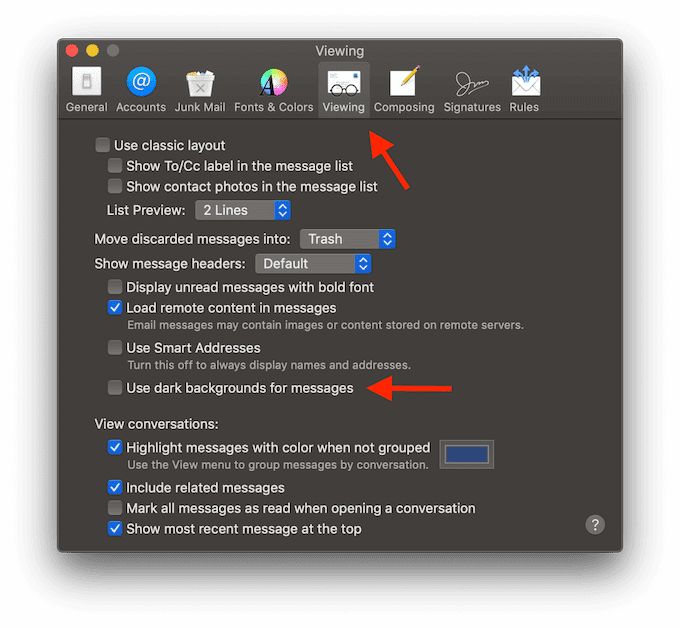Click the Junk Mail tab label

(200, 107)
